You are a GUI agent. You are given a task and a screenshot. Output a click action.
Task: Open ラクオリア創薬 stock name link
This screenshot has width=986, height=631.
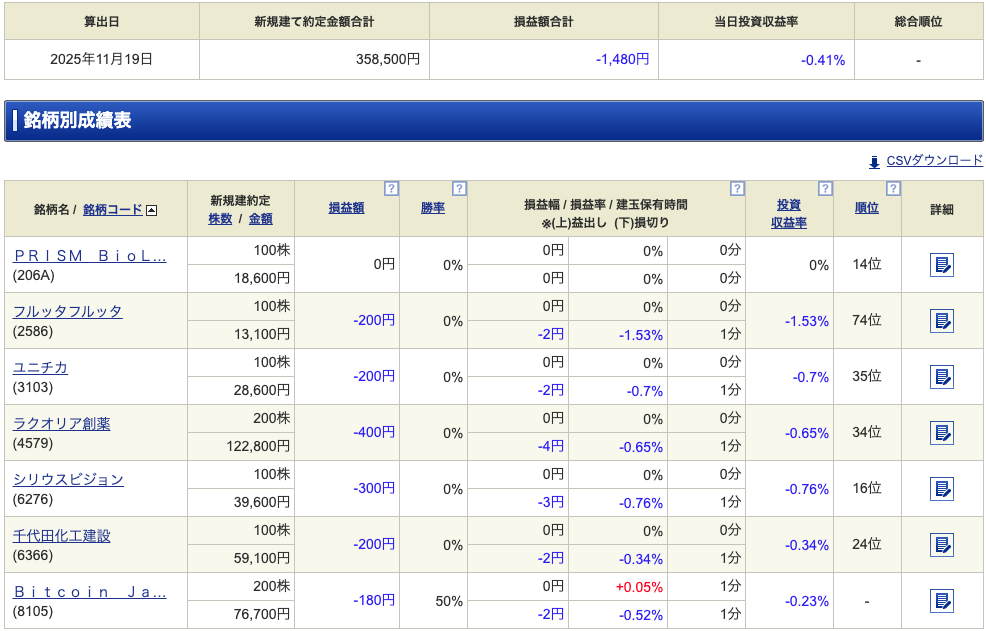(x=62, y=424)
